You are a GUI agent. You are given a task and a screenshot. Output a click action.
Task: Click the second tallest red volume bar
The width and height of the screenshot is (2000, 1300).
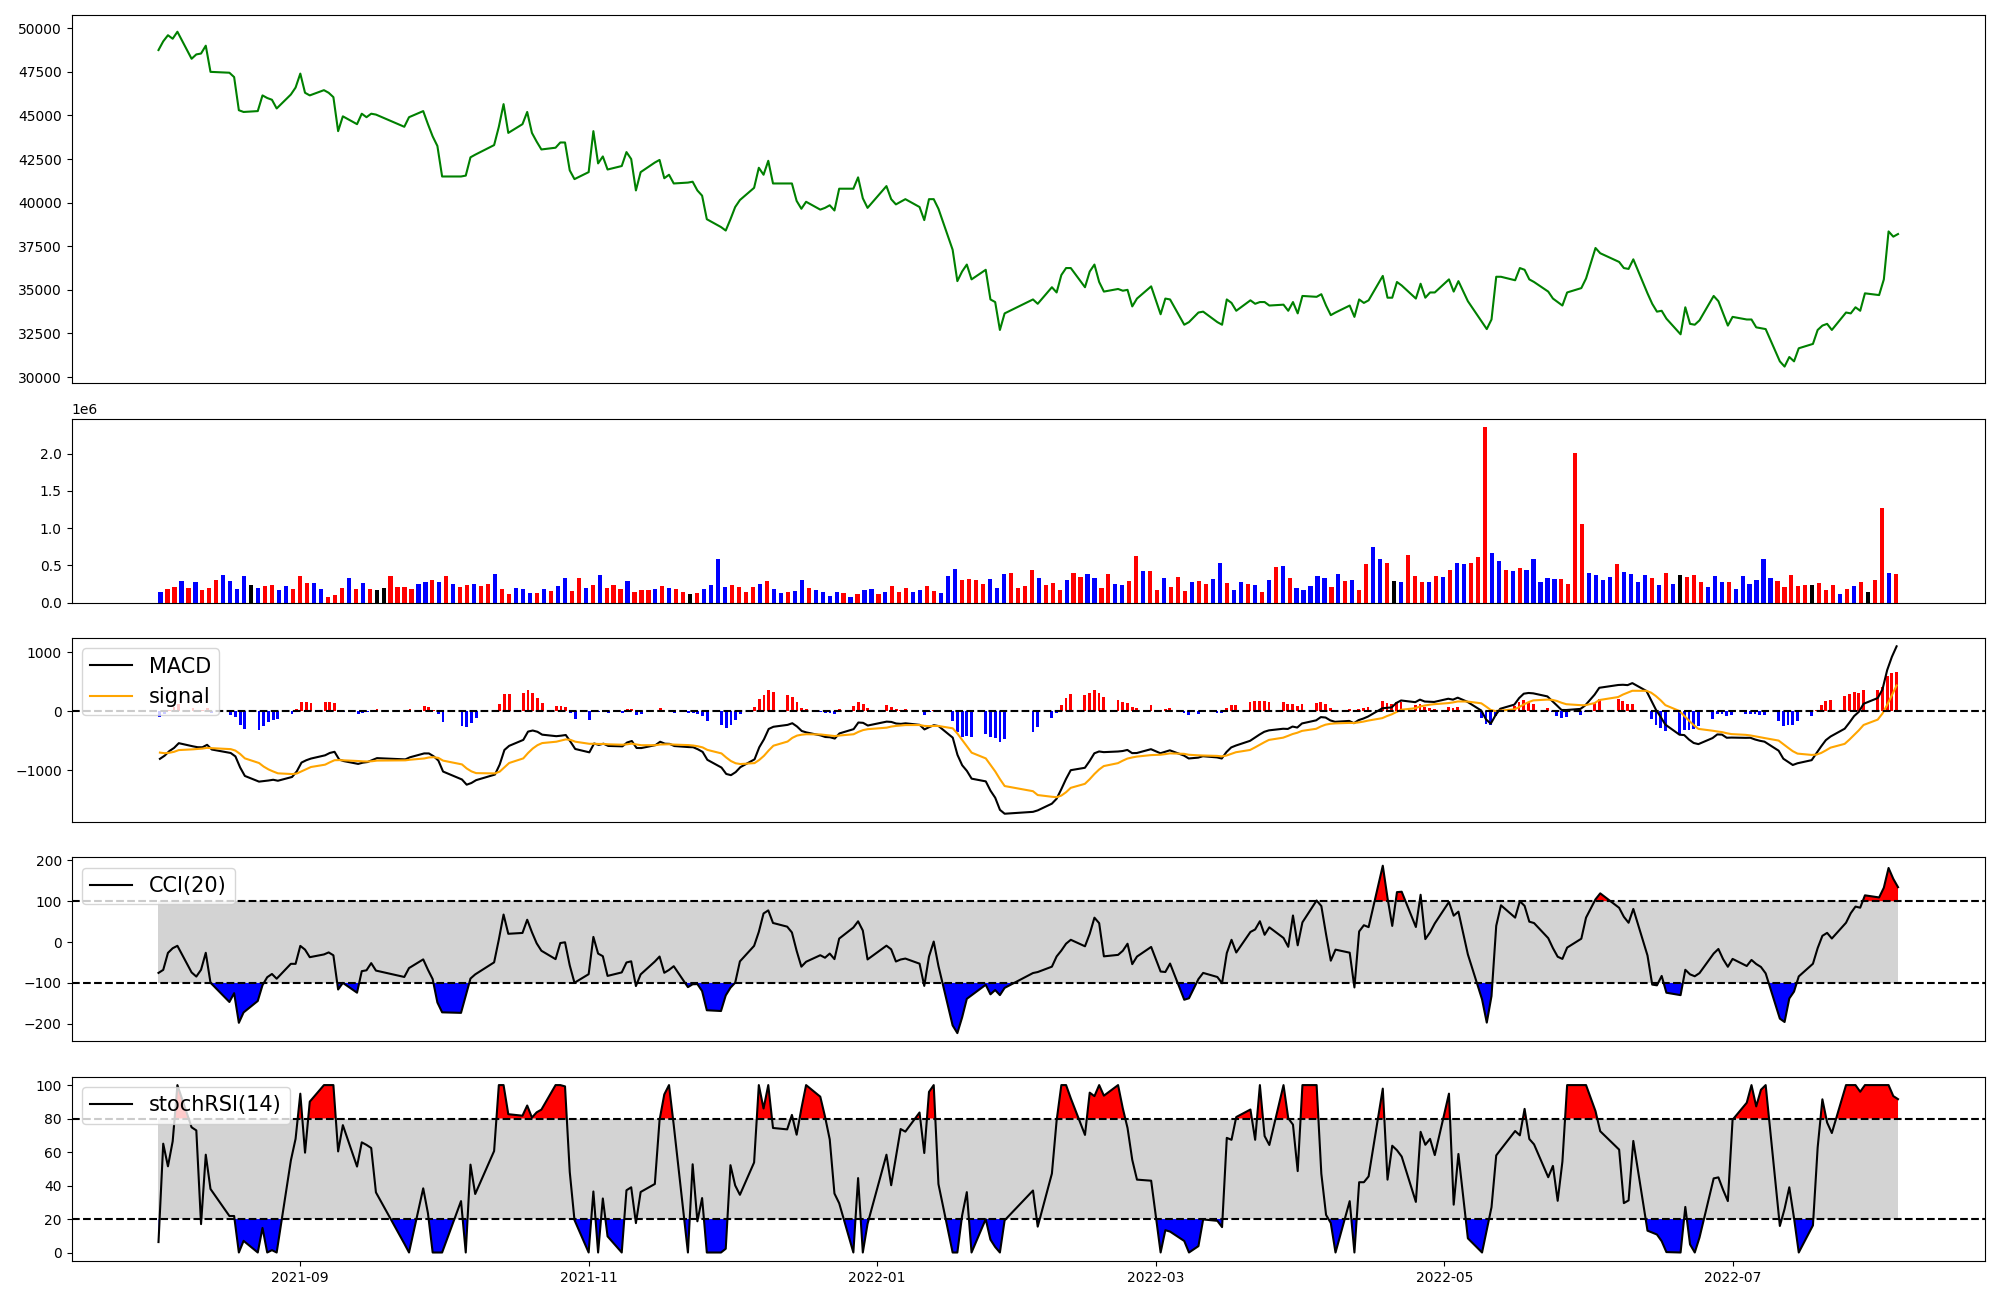tap(1575, 528)
